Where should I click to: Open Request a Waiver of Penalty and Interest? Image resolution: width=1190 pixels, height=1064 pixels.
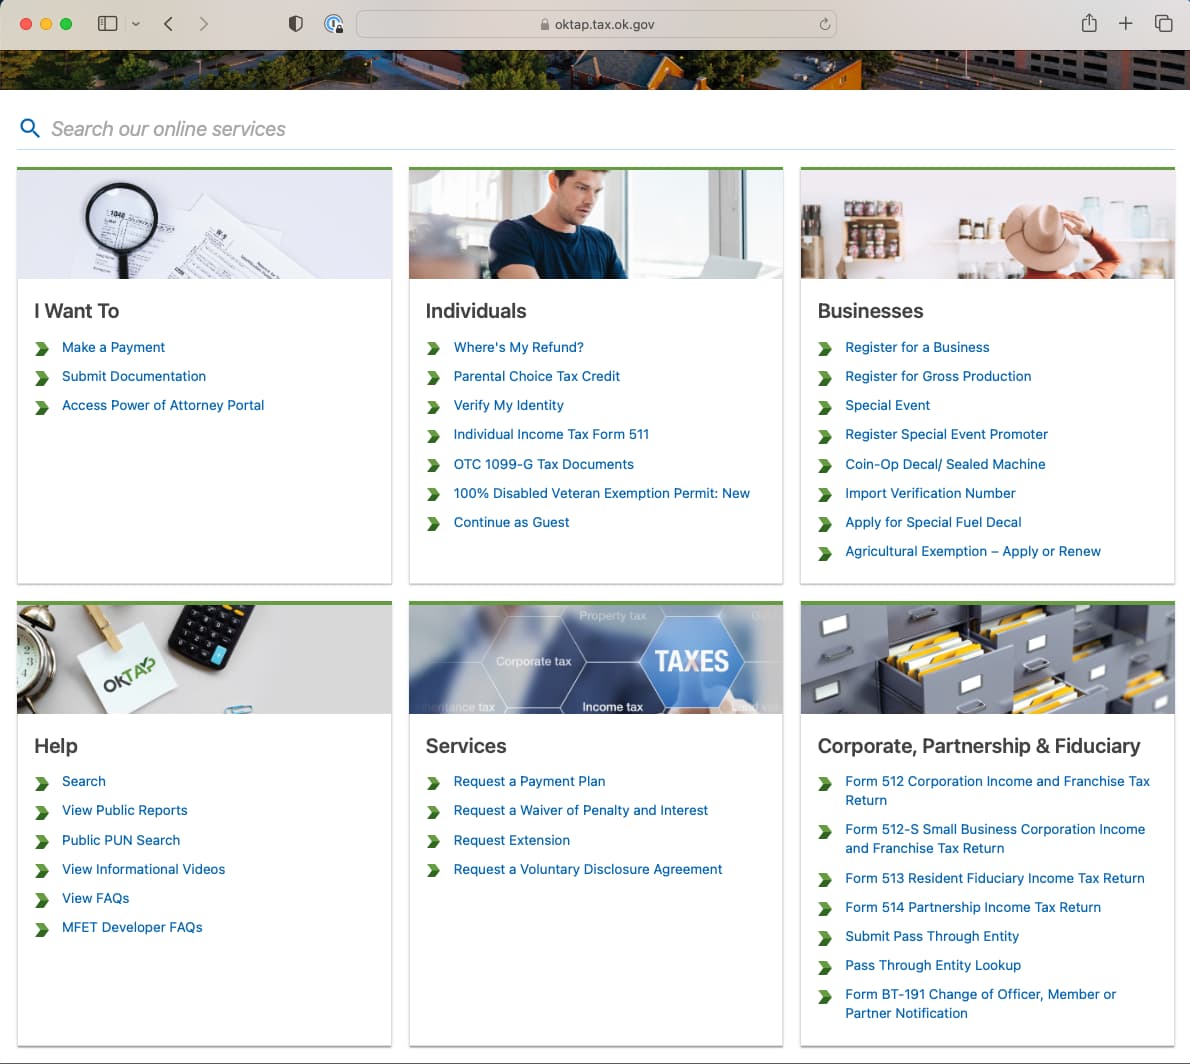click(x=581, y=811)
